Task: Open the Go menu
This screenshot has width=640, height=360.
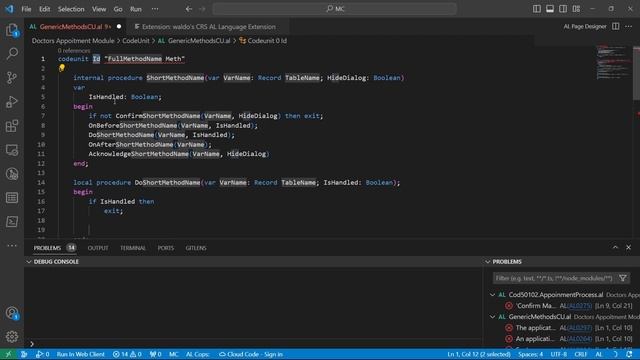Action: click(118, 9)
